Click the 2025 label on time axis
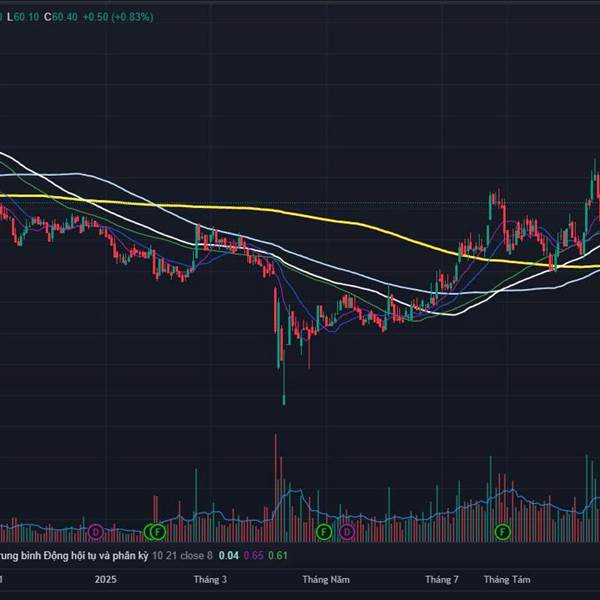 coord(106,579)
